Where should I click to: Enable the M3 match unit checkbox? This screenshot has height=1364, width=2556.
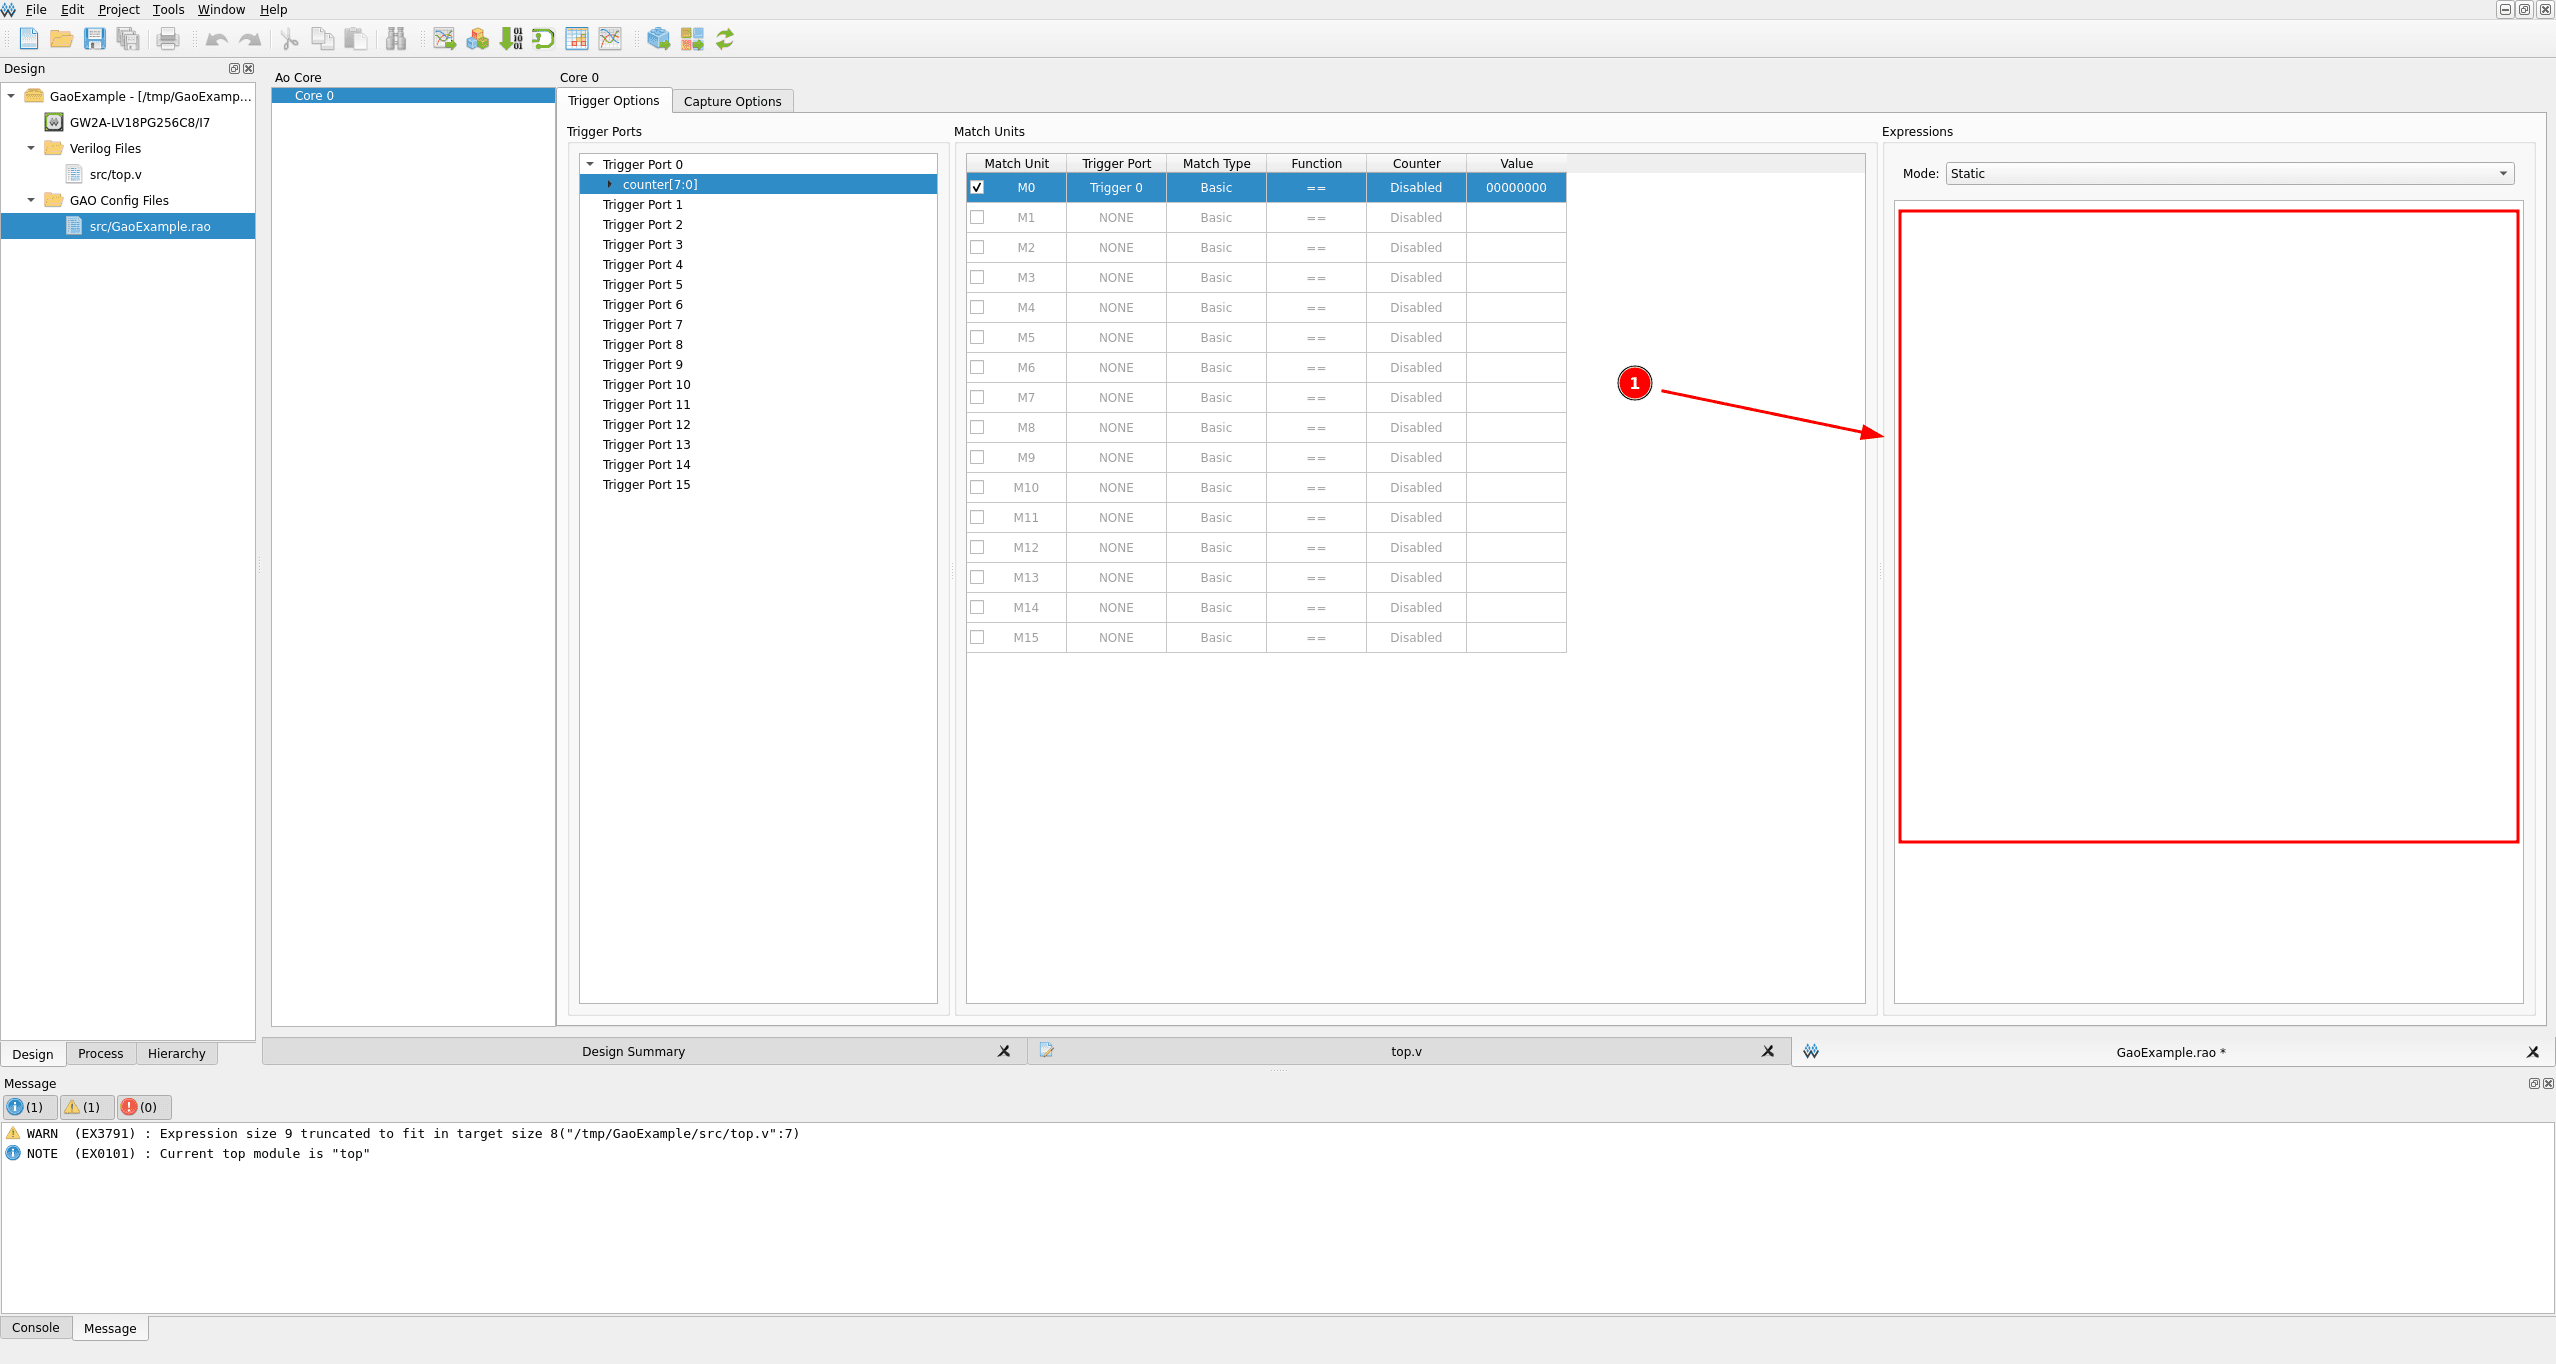click(977, 277)
